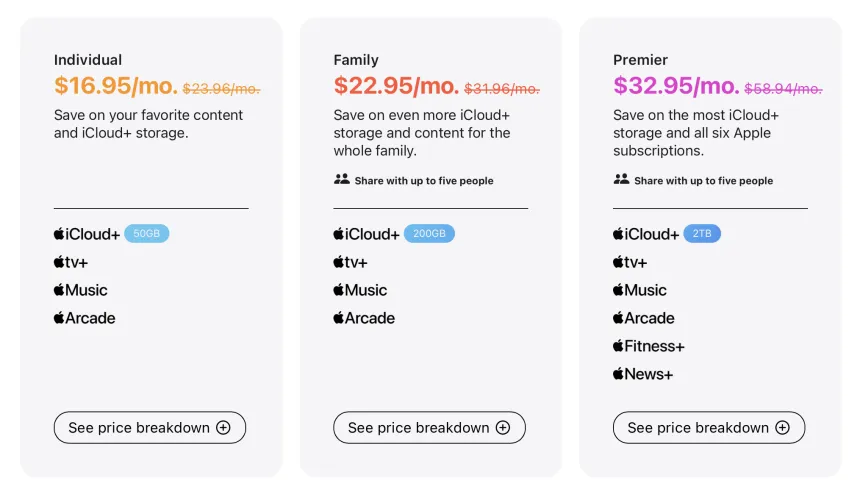Click the Apple News+ logo in Premier plan
Image resolution: width=849 pixels, height=500 pixels.
pos(643,374)
